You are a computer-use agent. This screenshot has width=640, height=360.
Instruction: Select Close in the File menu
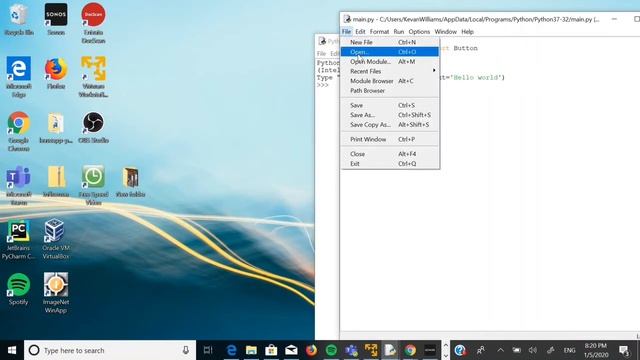[390, 154]
